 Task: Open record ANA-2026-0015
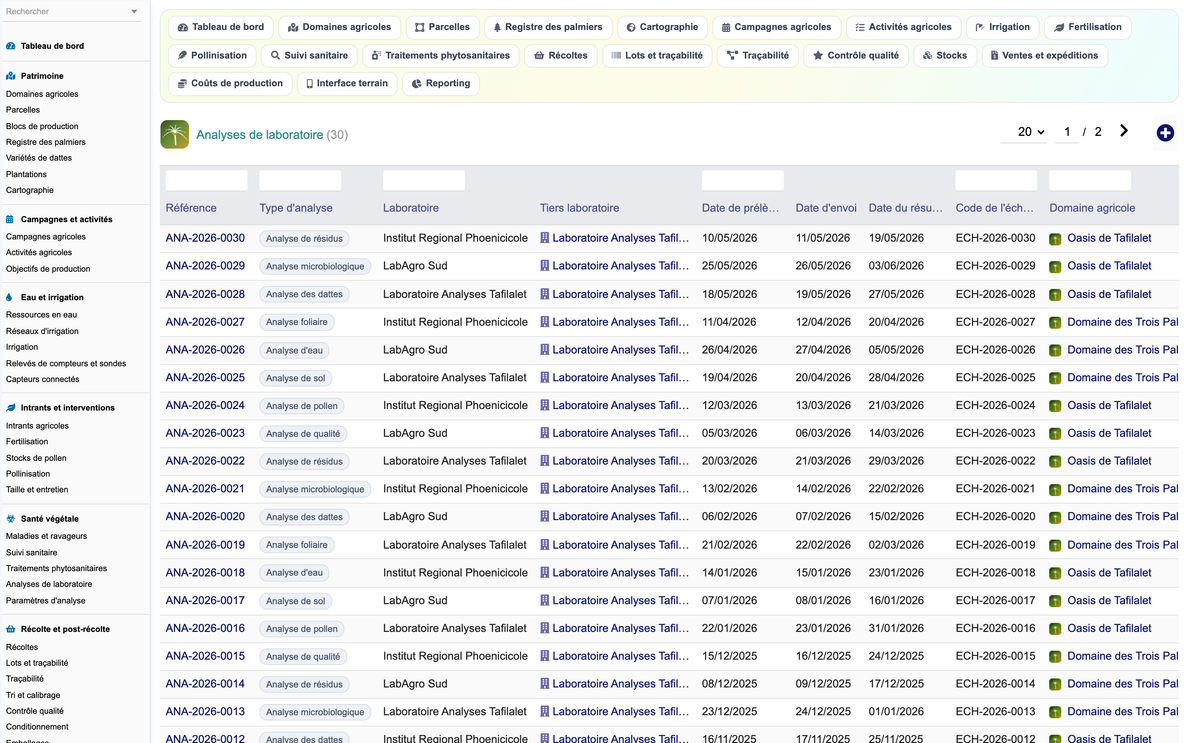coord(205,656)
